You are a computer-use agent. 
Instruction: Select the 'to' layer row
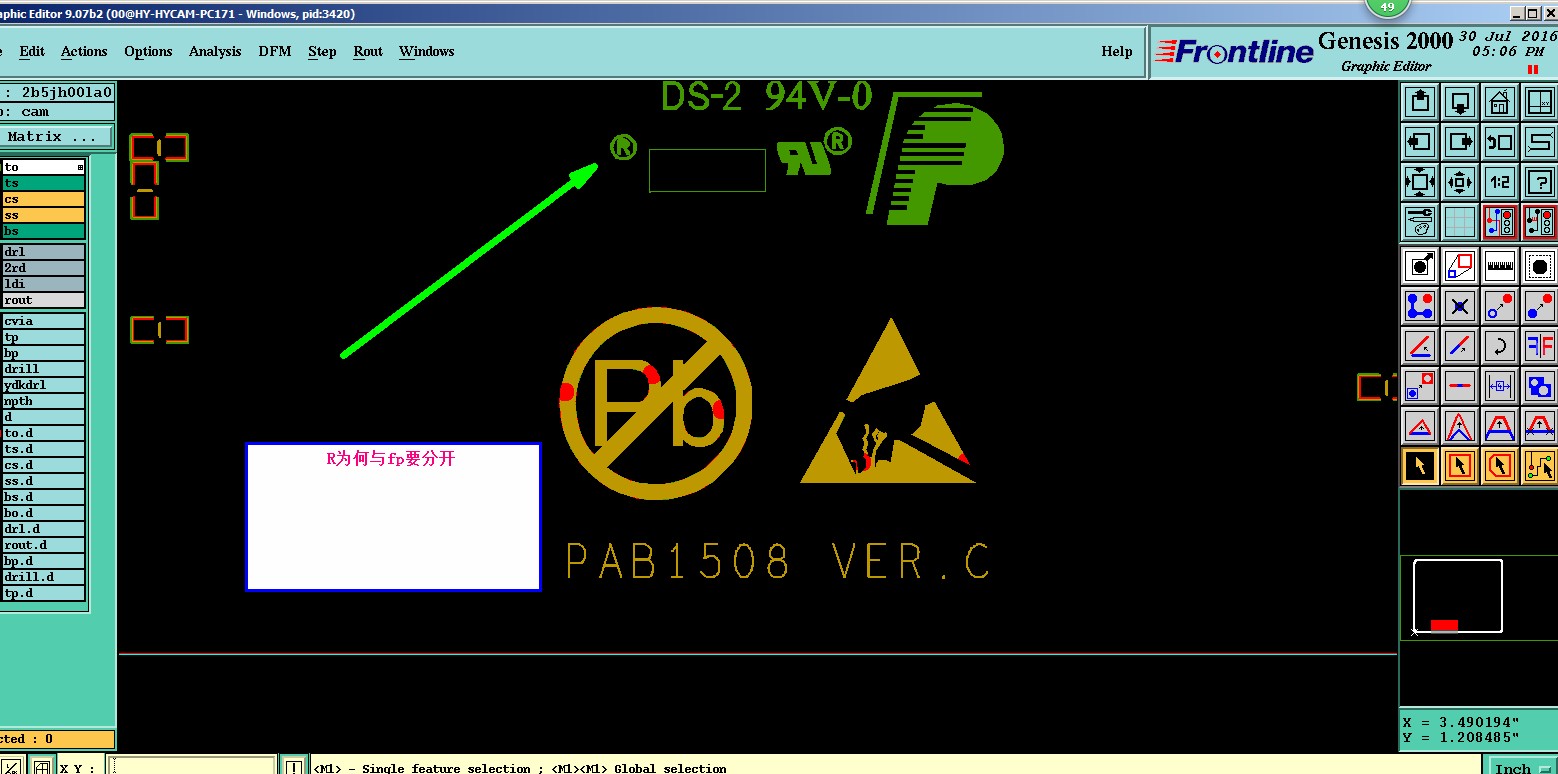coord(43,167)
